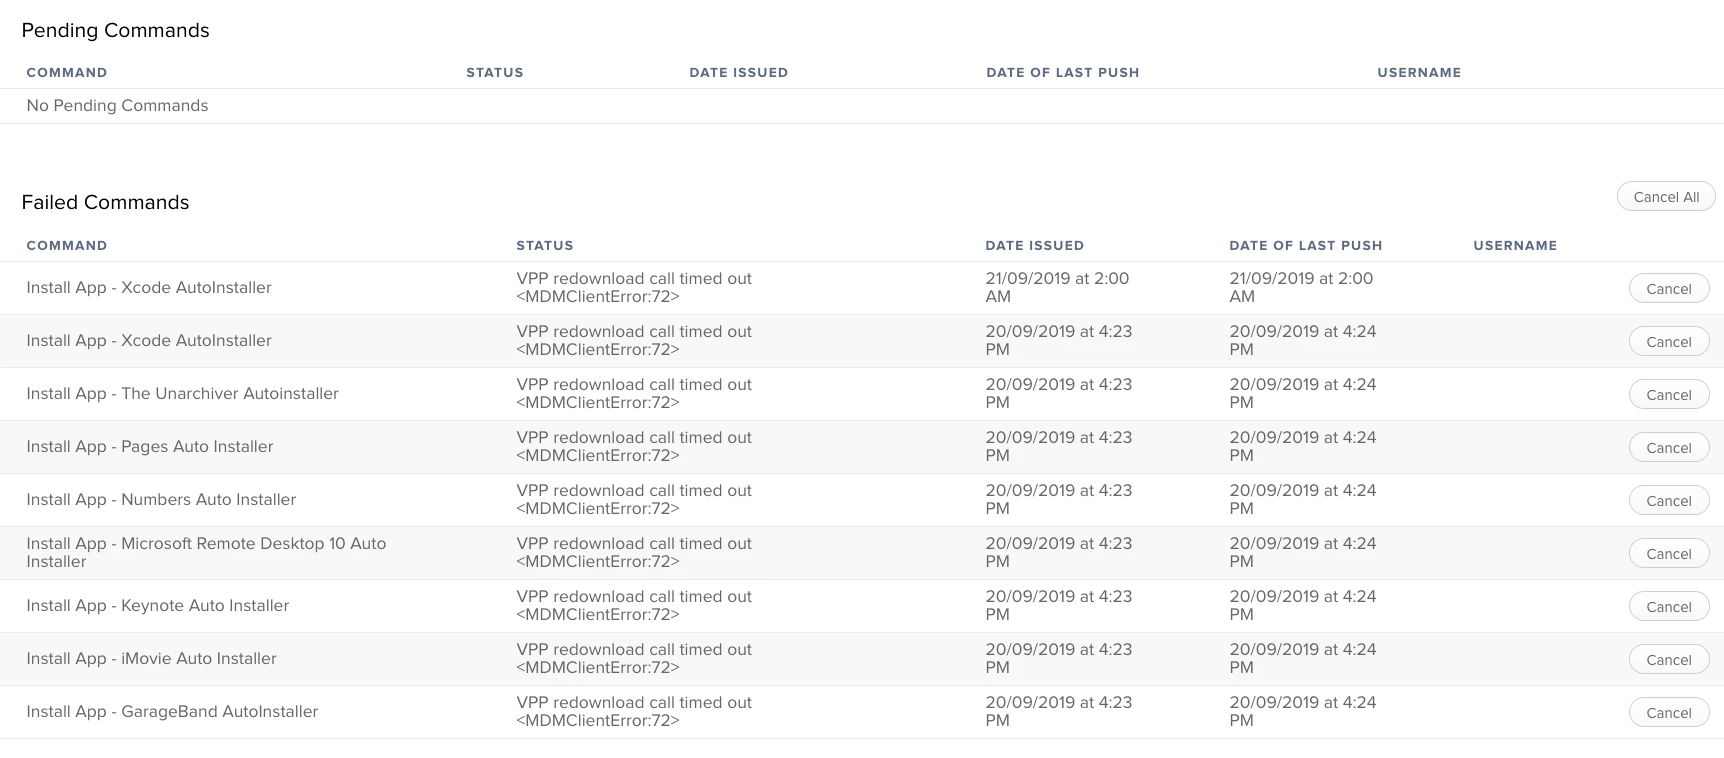Select 'Install App - Pages Auto Installer' text

[x=150, y=447]
